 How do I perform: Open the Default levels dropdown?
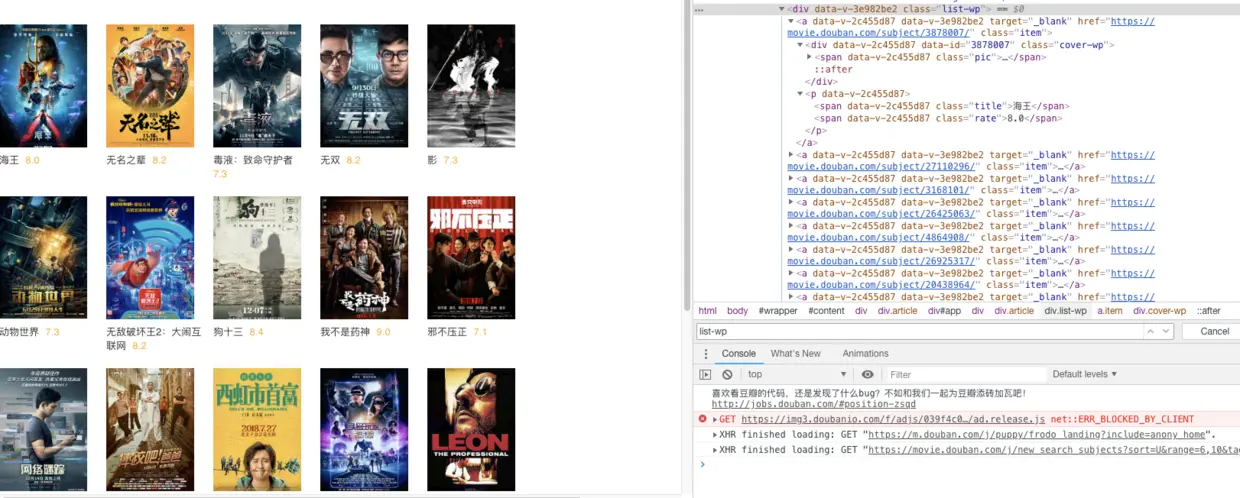(1085, 374)
